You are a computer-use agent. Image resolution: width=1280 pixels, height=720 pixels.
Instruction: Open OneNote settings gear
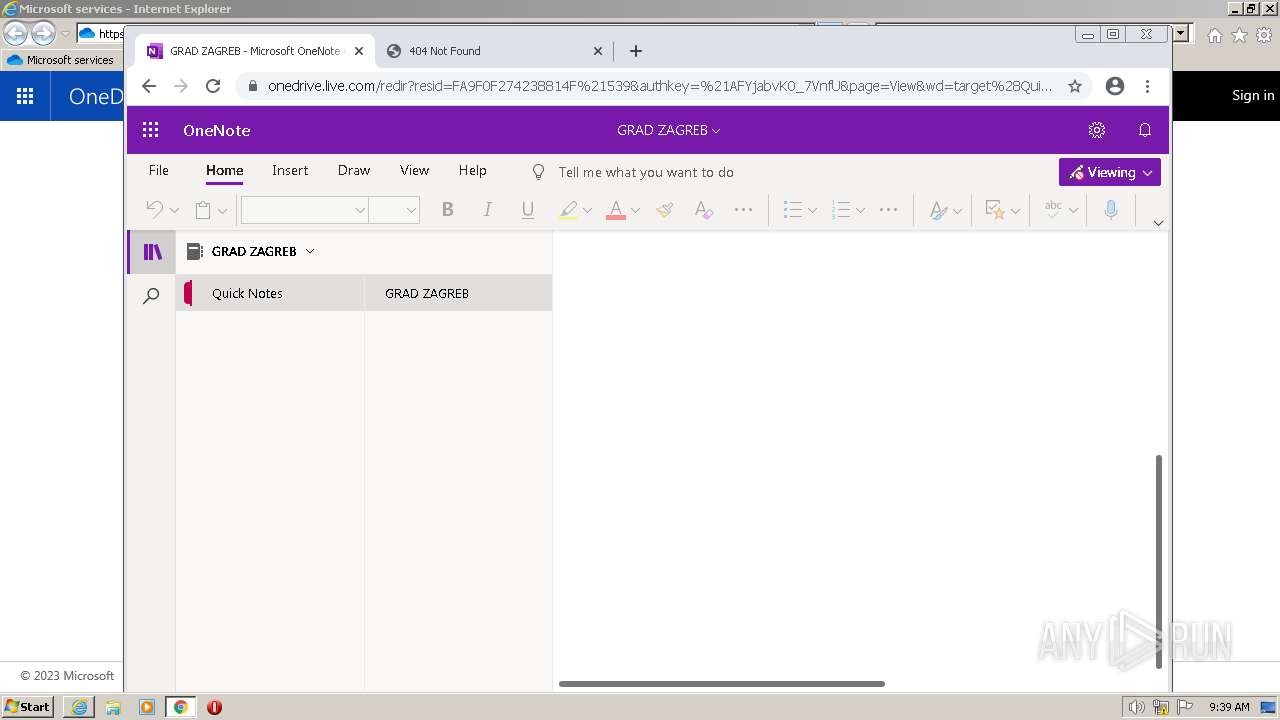point(1097,130)
